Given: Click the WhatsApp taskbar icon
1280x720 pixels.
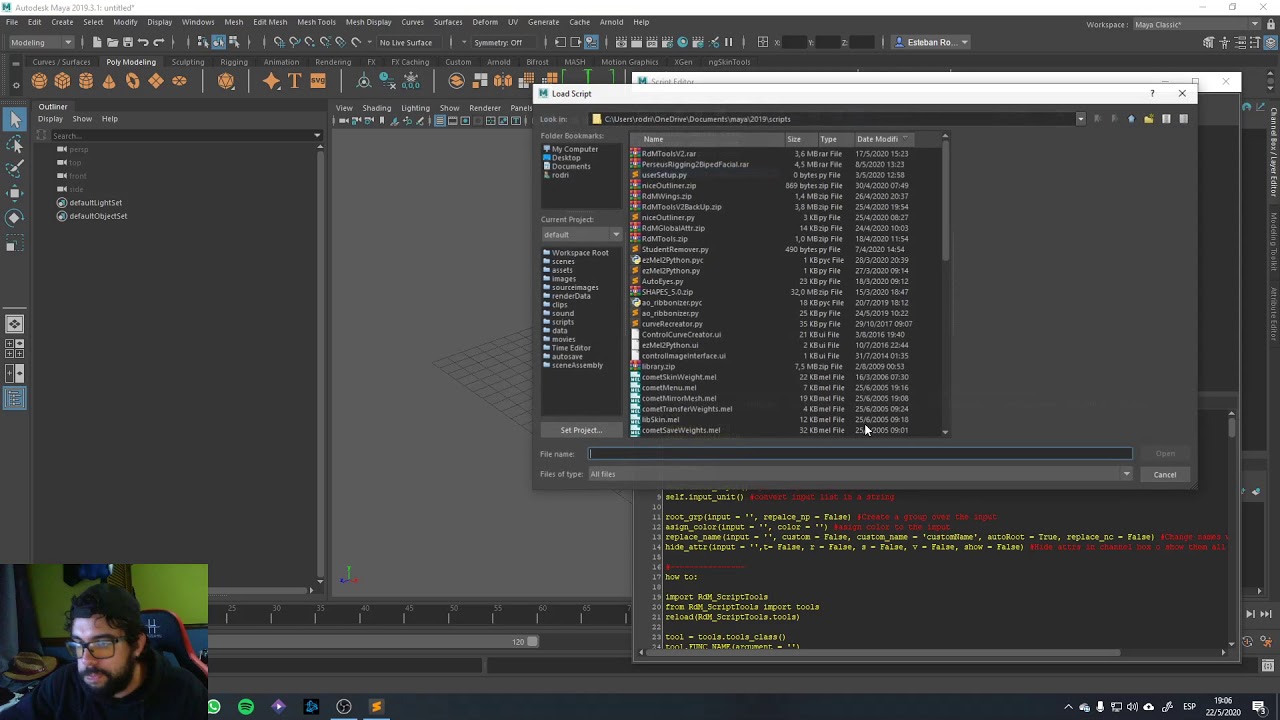Looking at the screenshot, I should pyautogui.click(x=214, y=707).
